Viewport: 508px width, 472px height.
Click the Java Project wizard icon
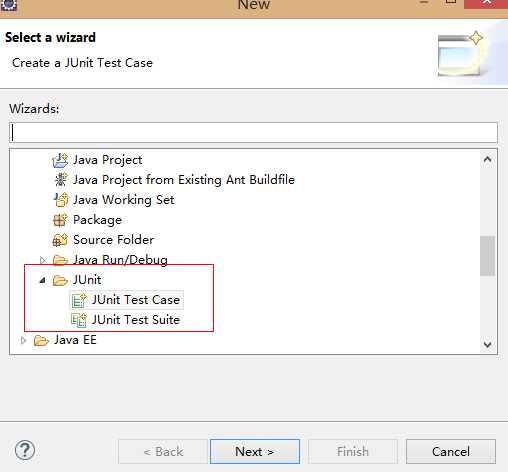pos(60,160)
